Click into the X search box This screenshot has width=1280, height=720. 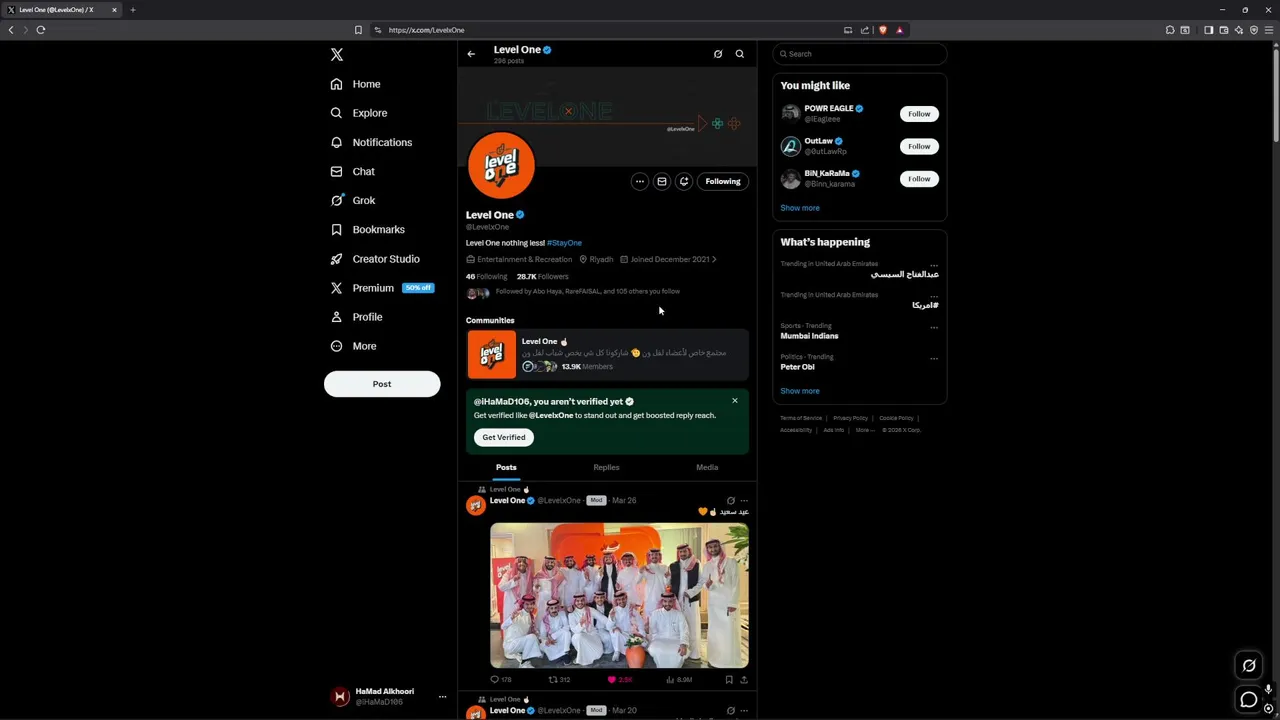tap(860, 54)
